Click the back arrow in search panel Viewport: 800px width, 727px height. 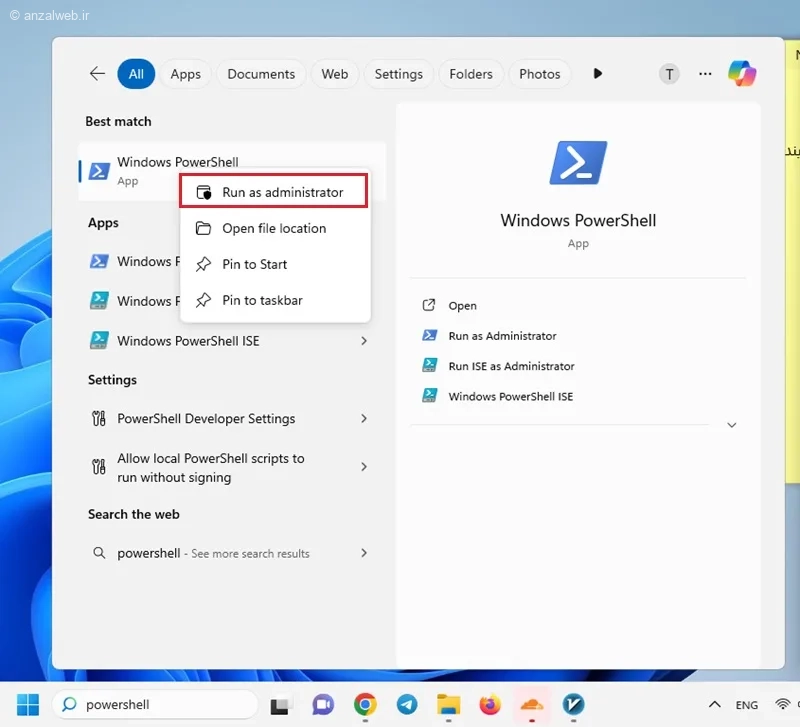[x=97, y=73]
